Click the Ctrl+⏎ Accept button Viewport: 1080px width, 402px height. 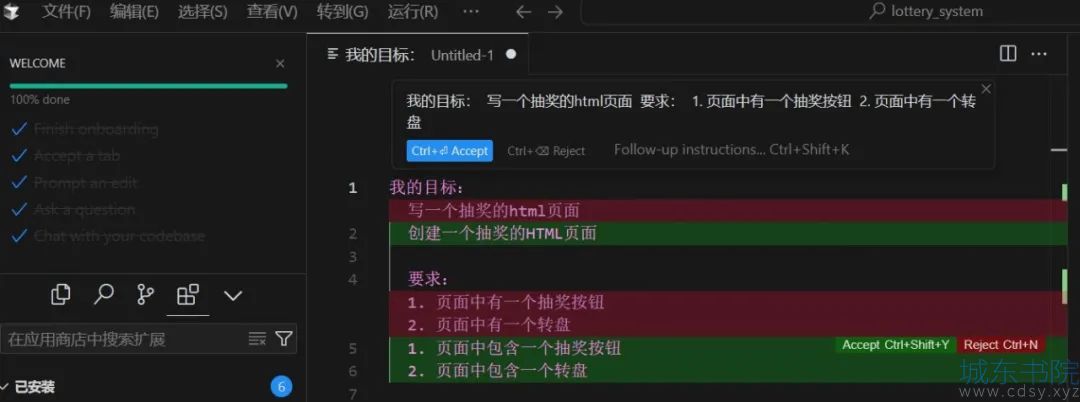click(450, 151)
